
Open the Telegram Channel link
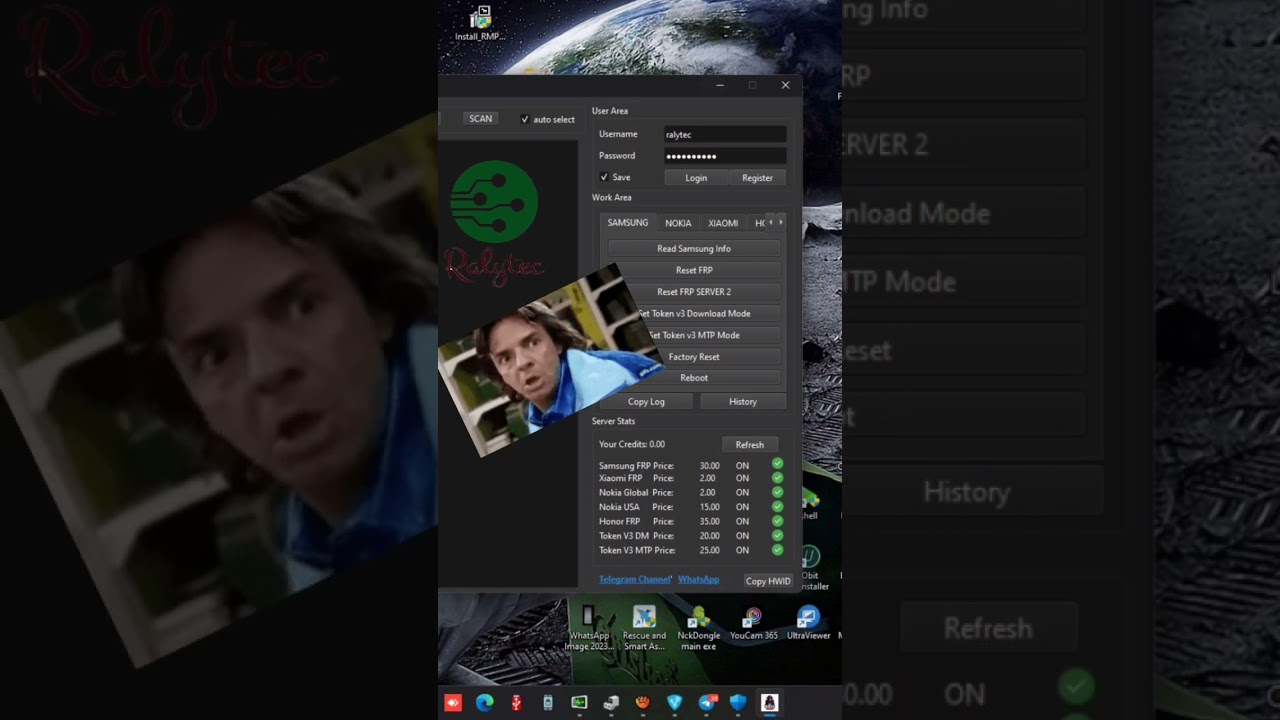click(634, 580)
